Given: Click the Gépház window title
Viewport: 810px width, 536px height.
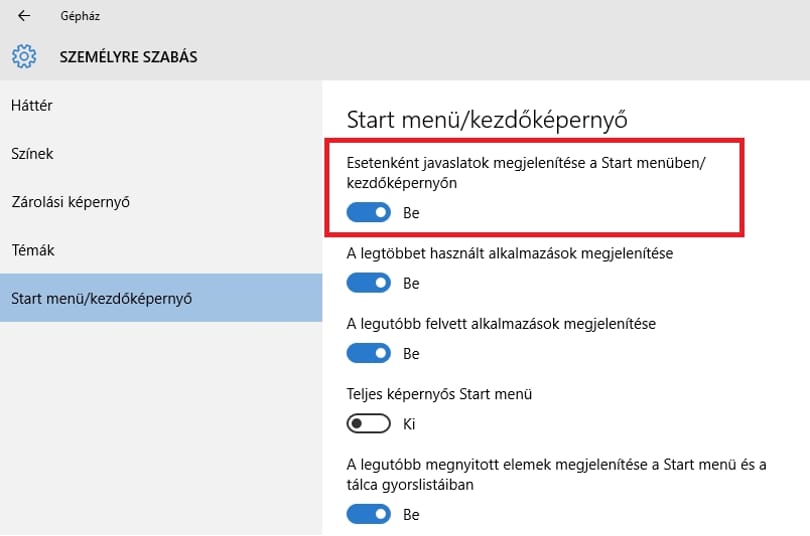Looking at the screenshot, I should tap(80, 16).
